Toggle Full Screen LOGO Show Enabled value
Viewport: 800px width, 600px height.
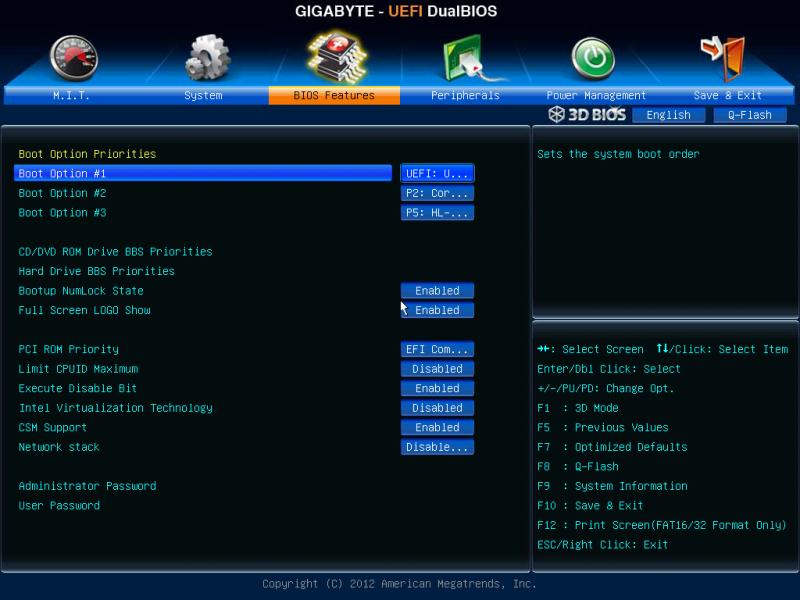pos(437,310)
